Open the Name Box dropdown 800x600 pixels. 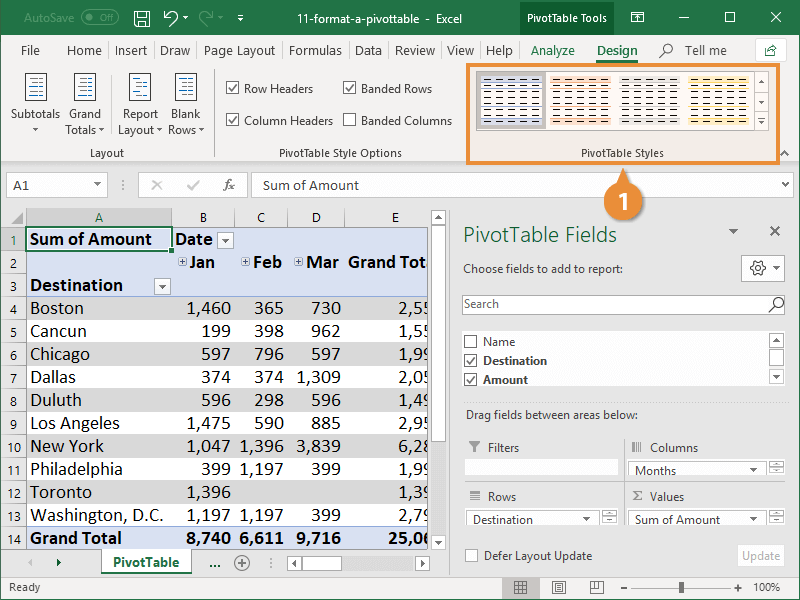coord(97,184)
